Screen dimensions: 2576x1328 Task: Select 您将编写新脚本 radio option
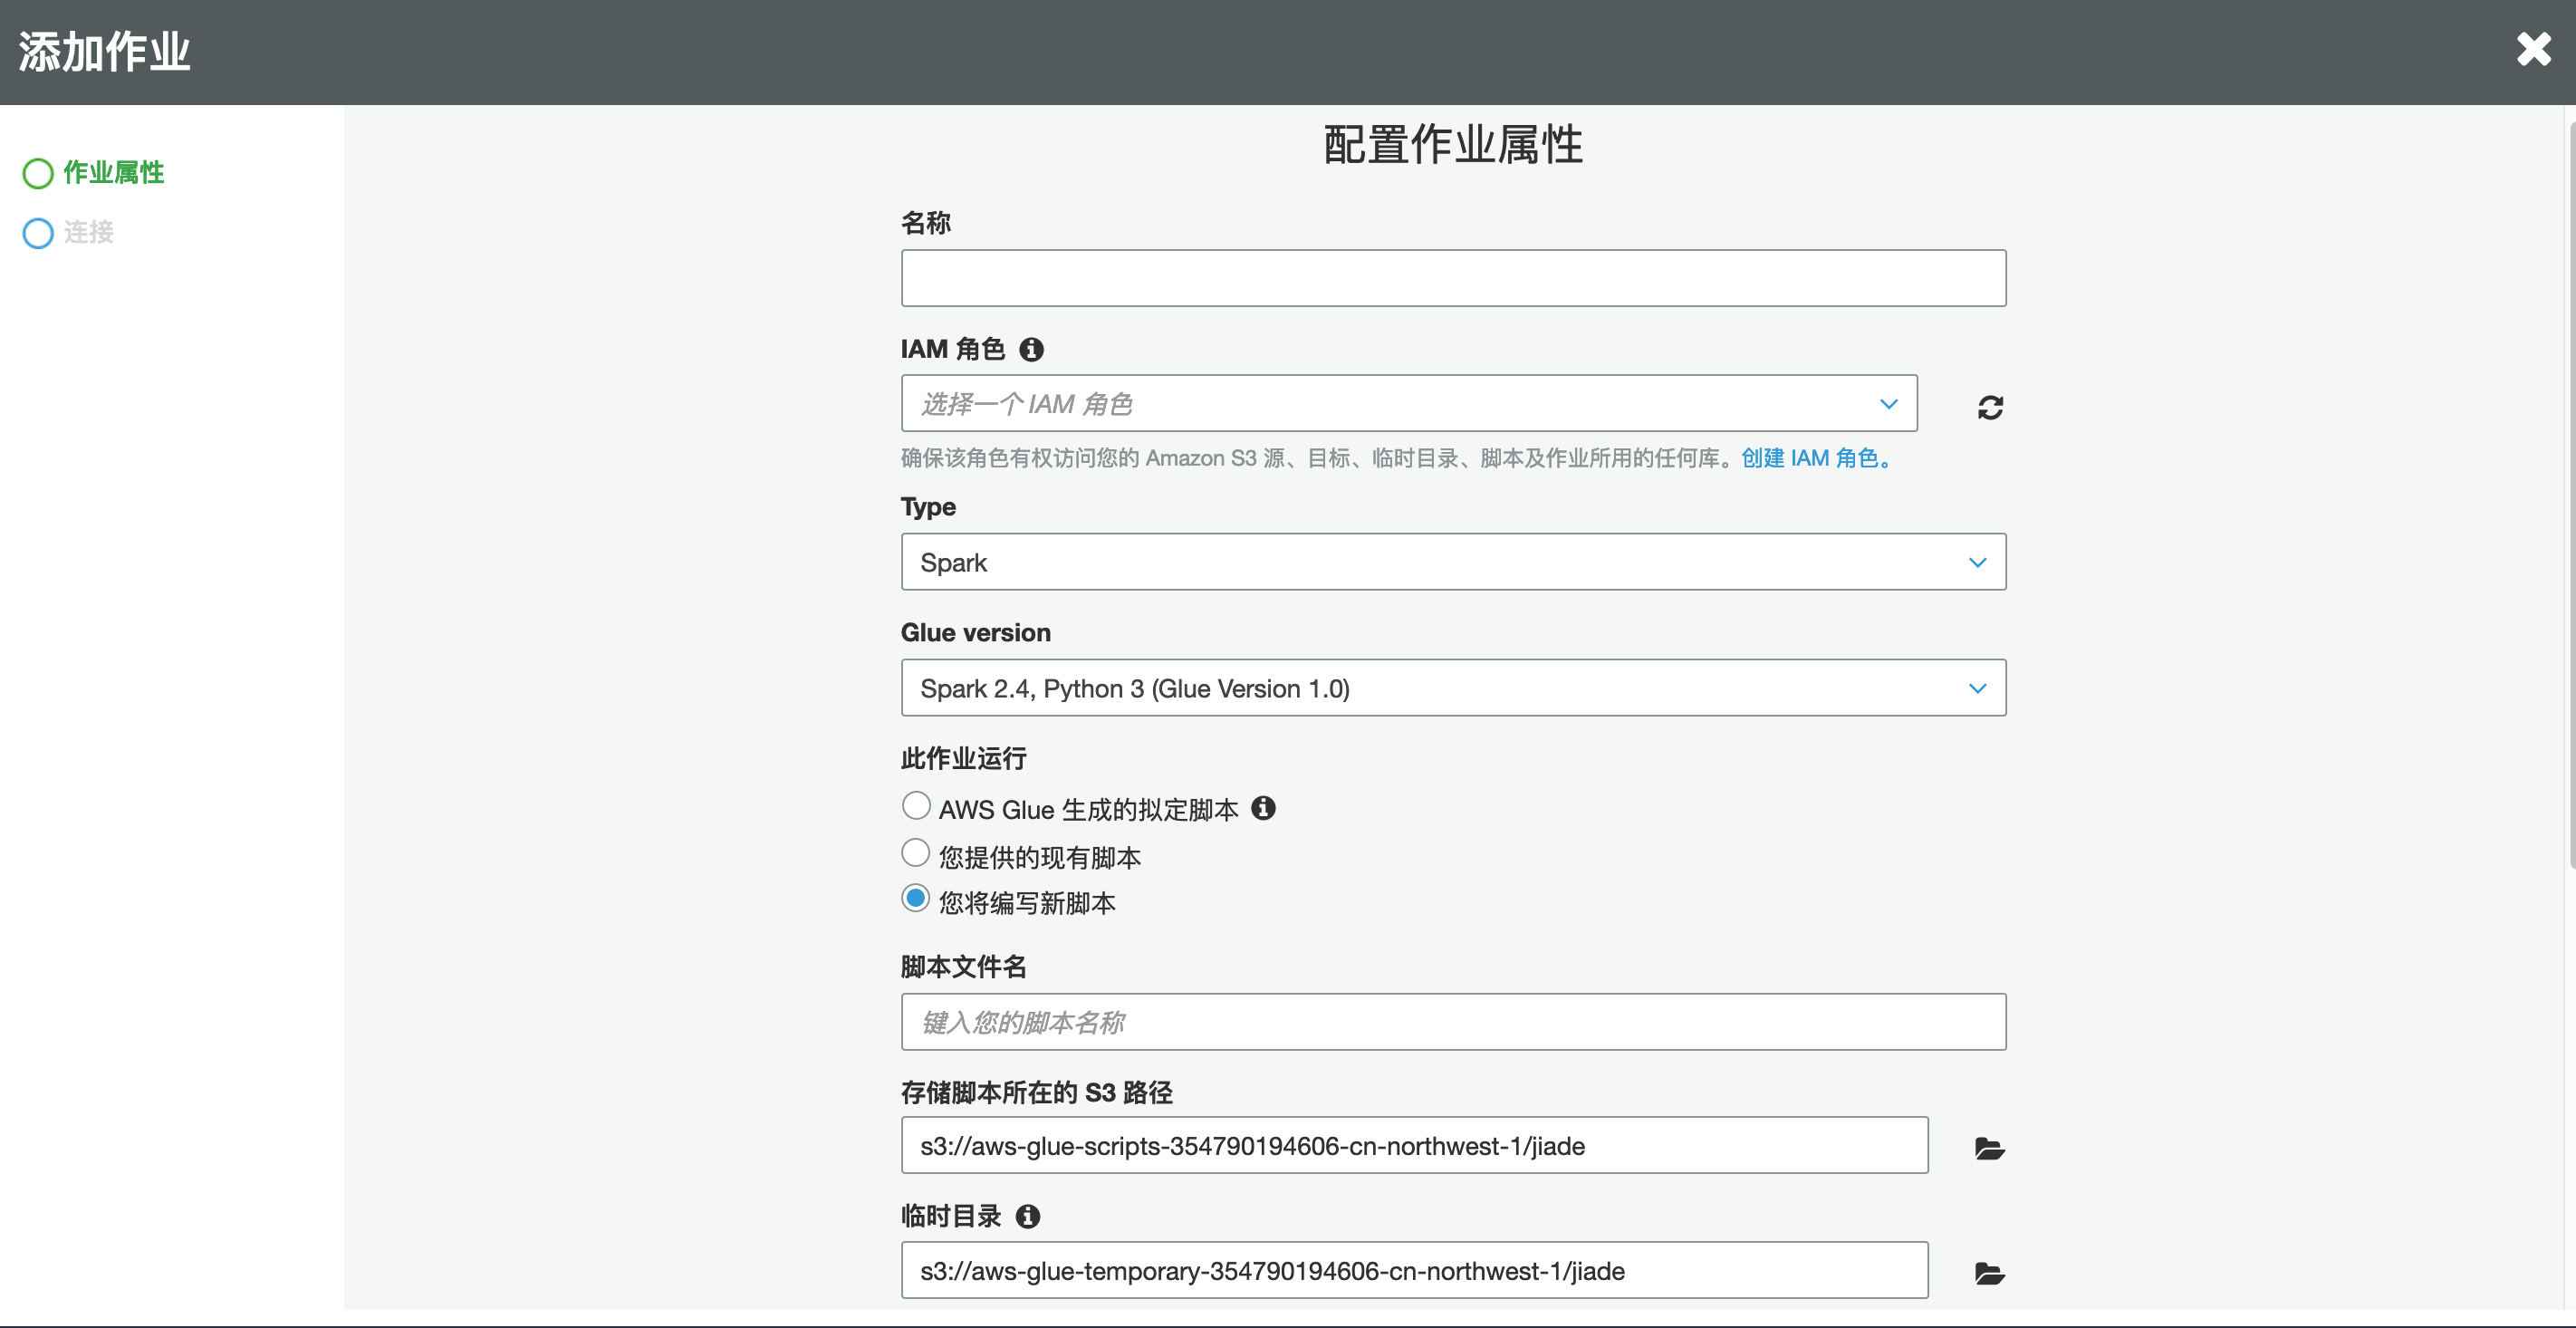click(915, 898)
